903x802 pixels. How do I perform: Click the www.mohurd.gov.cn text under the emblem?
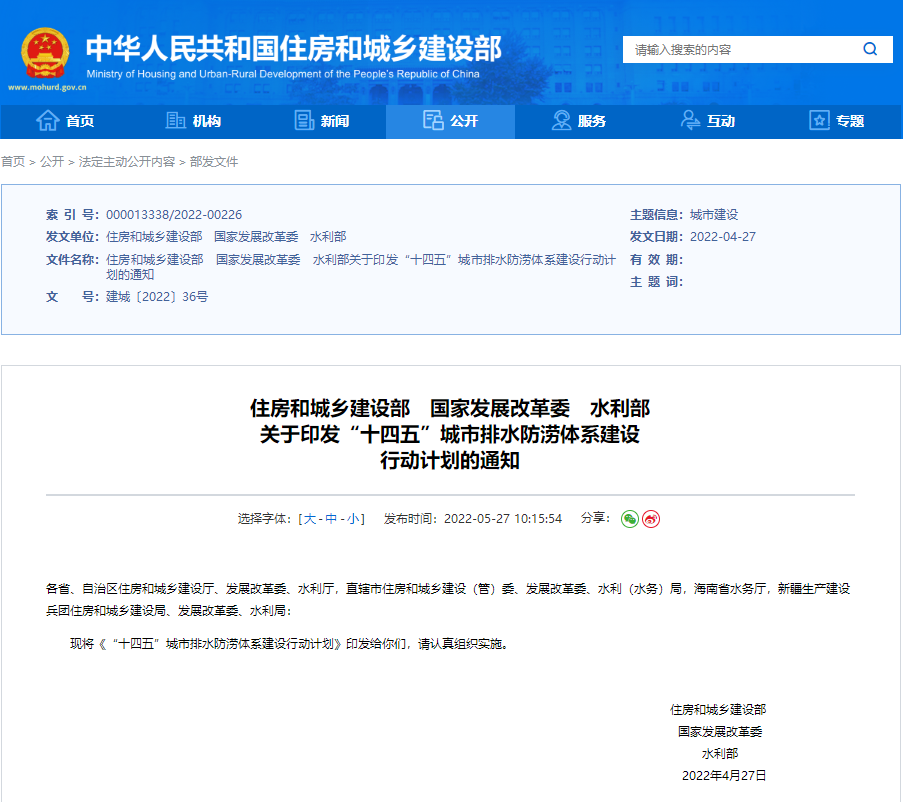point(47,88)
